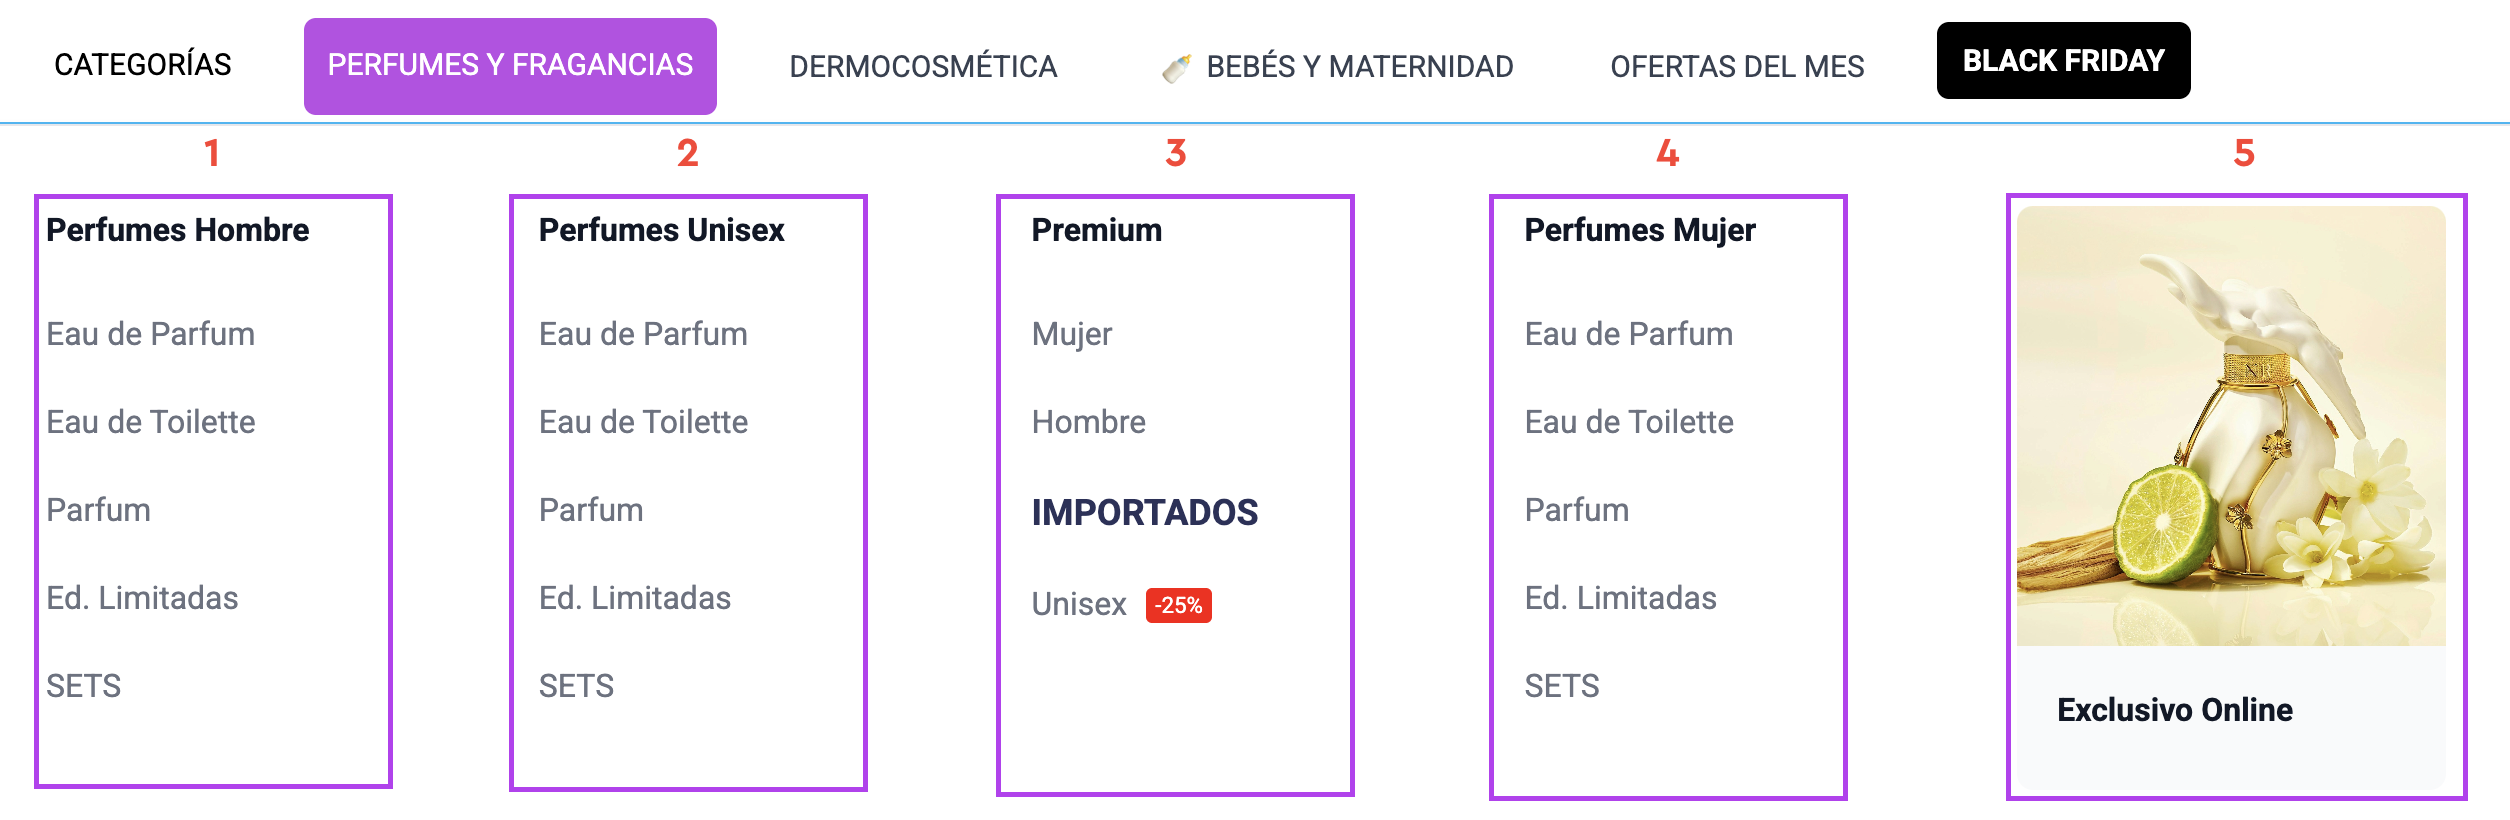The width and height of the screenshot is (2510, 820).
Task: Open SETS under Perfumes Unisex
Action: coord(576,686)
